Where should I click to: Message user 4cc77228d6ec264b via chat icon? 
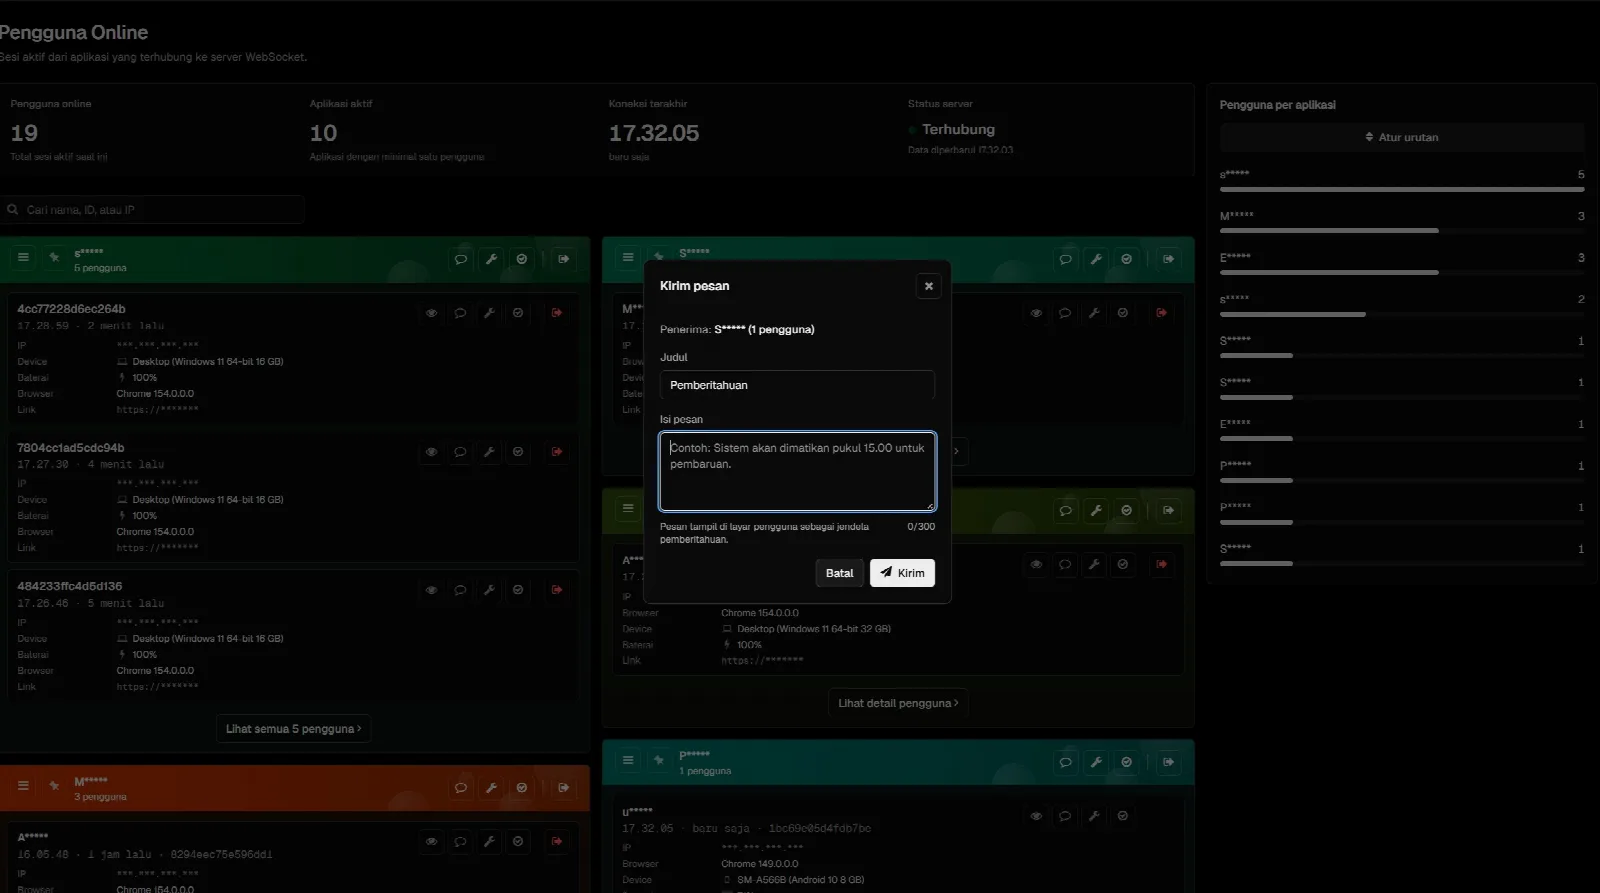coord(460,313)
